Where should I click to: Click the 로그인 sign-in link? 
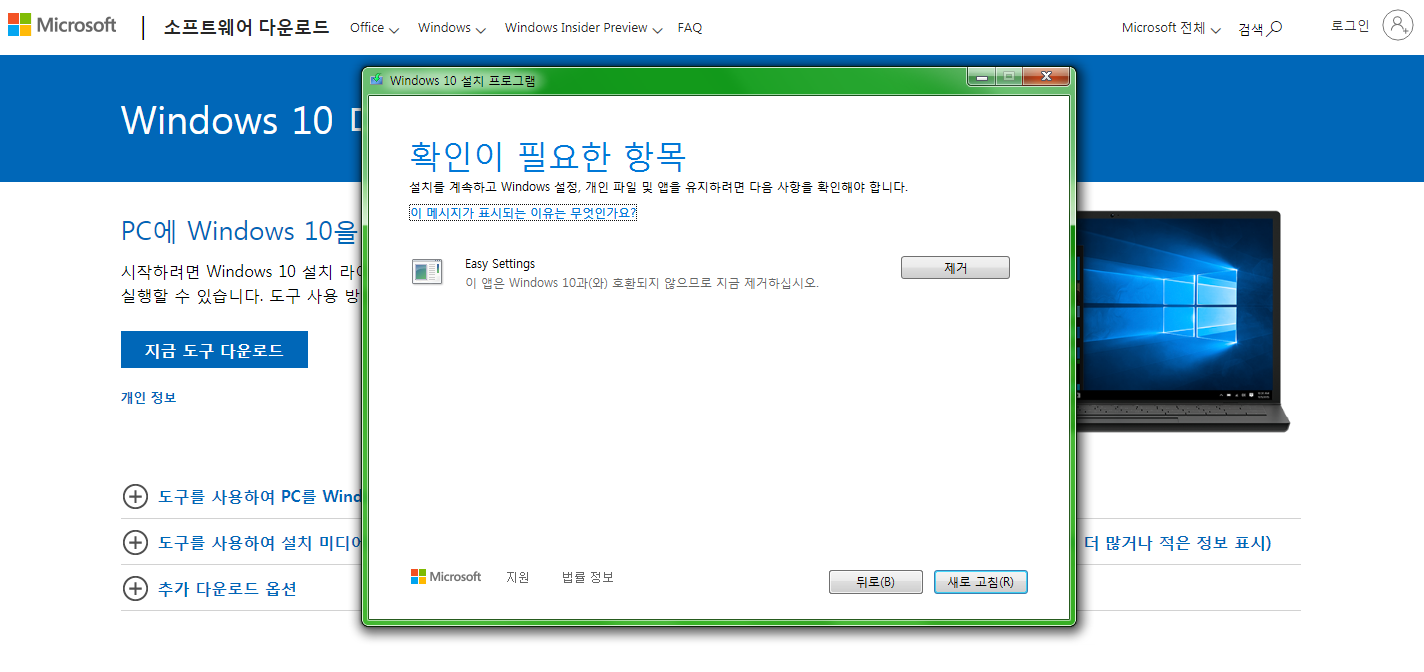(x=1350, y=26)
